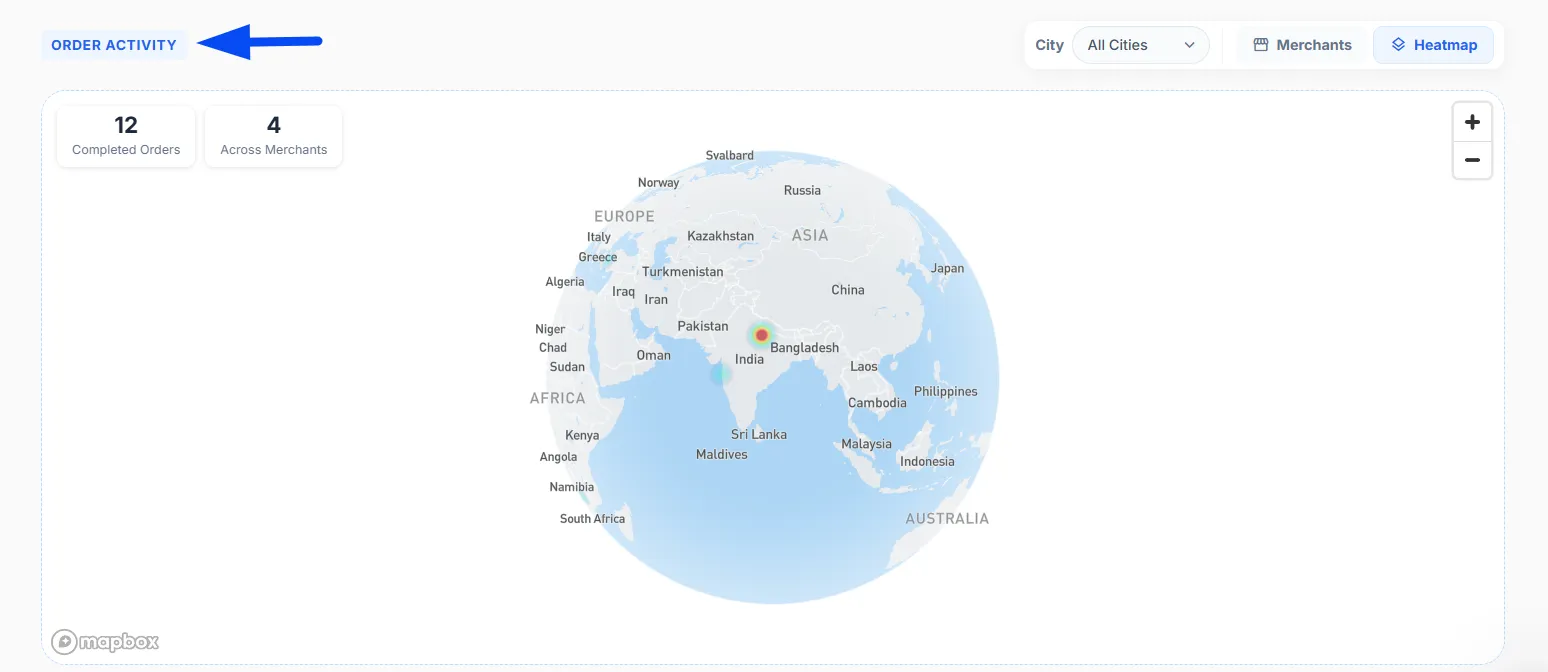Zoom in on the map
The width and height of the screenshot is (1548, 672).
pyautogui.click(x=1472, y=122)
